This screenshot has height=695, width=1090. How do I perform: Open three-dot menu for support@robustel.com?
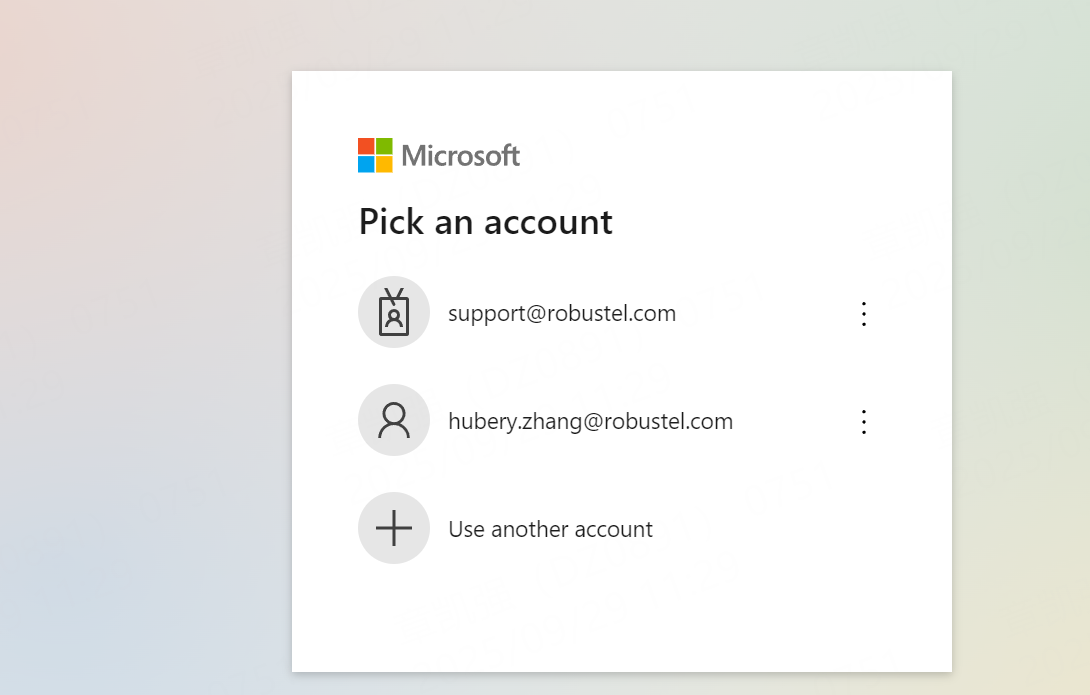pyautogui.click(x=864, y=314)
